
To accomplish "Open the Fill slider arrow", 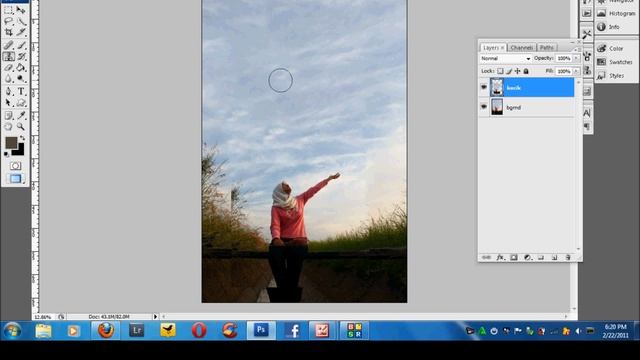I will pos(576,71).
